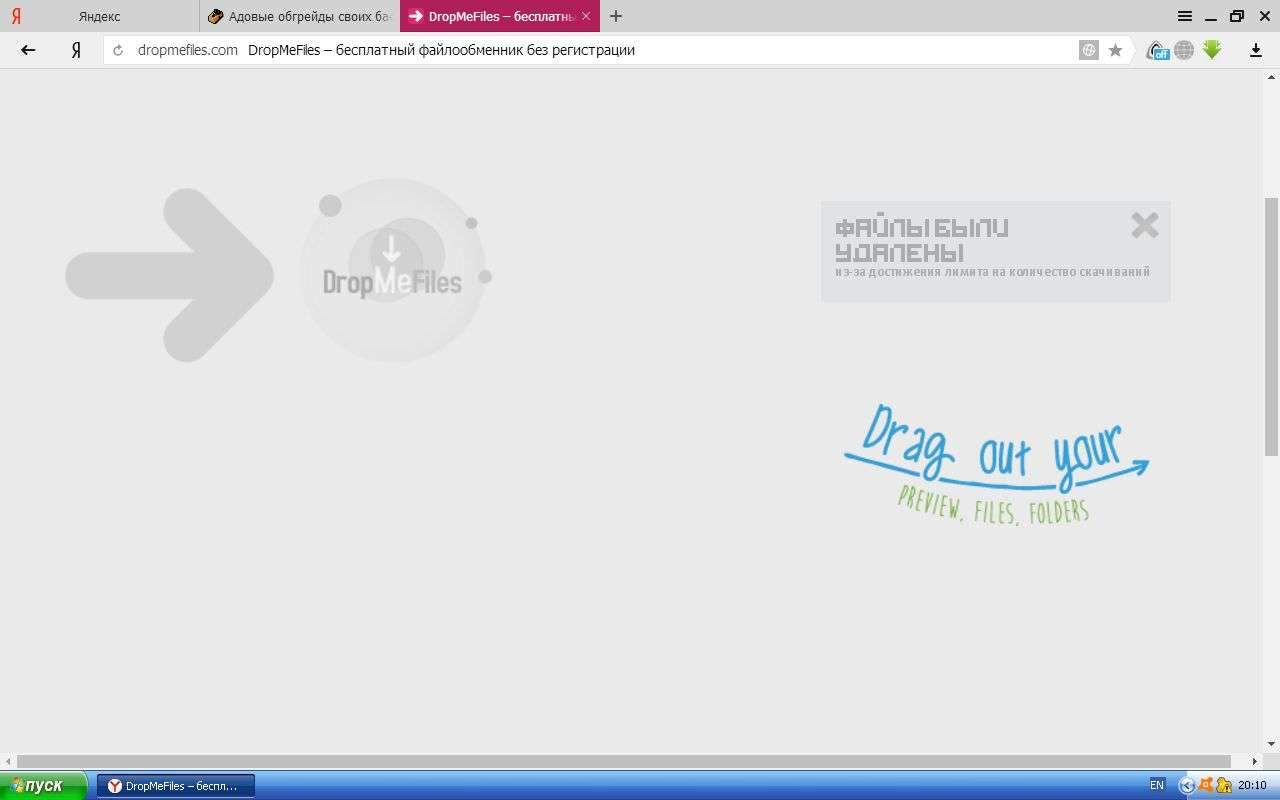This screenshot has width=1280, height=800.
Task: Click the orange Avast tray icon
Action: pos(1206,785)
